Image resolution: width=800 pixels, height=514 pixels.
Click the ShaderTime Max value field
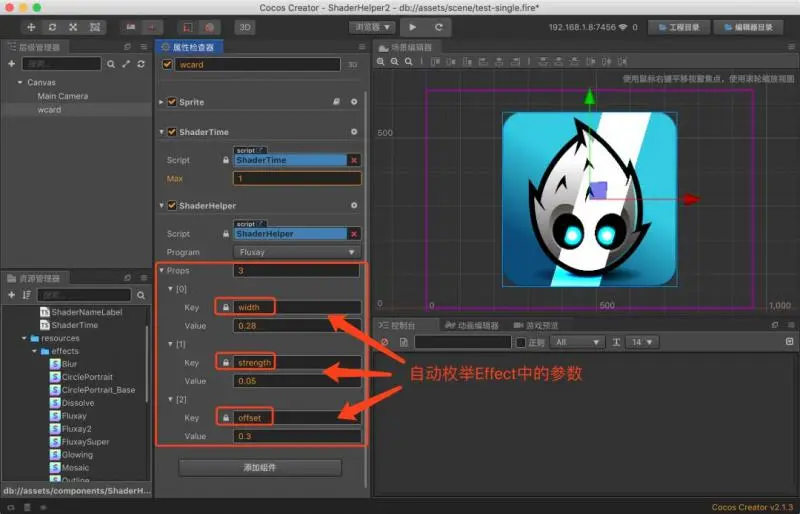pos(297,179)
